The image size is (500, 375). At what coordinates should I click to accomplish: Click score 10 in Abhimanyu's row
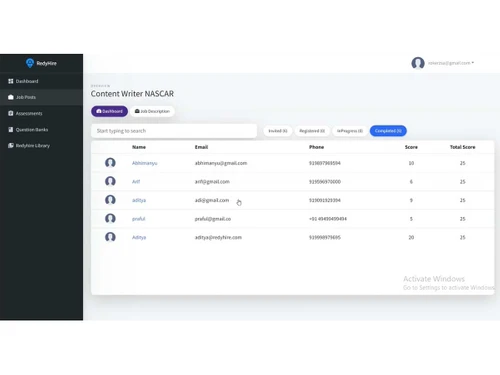(x=411, y=163)
